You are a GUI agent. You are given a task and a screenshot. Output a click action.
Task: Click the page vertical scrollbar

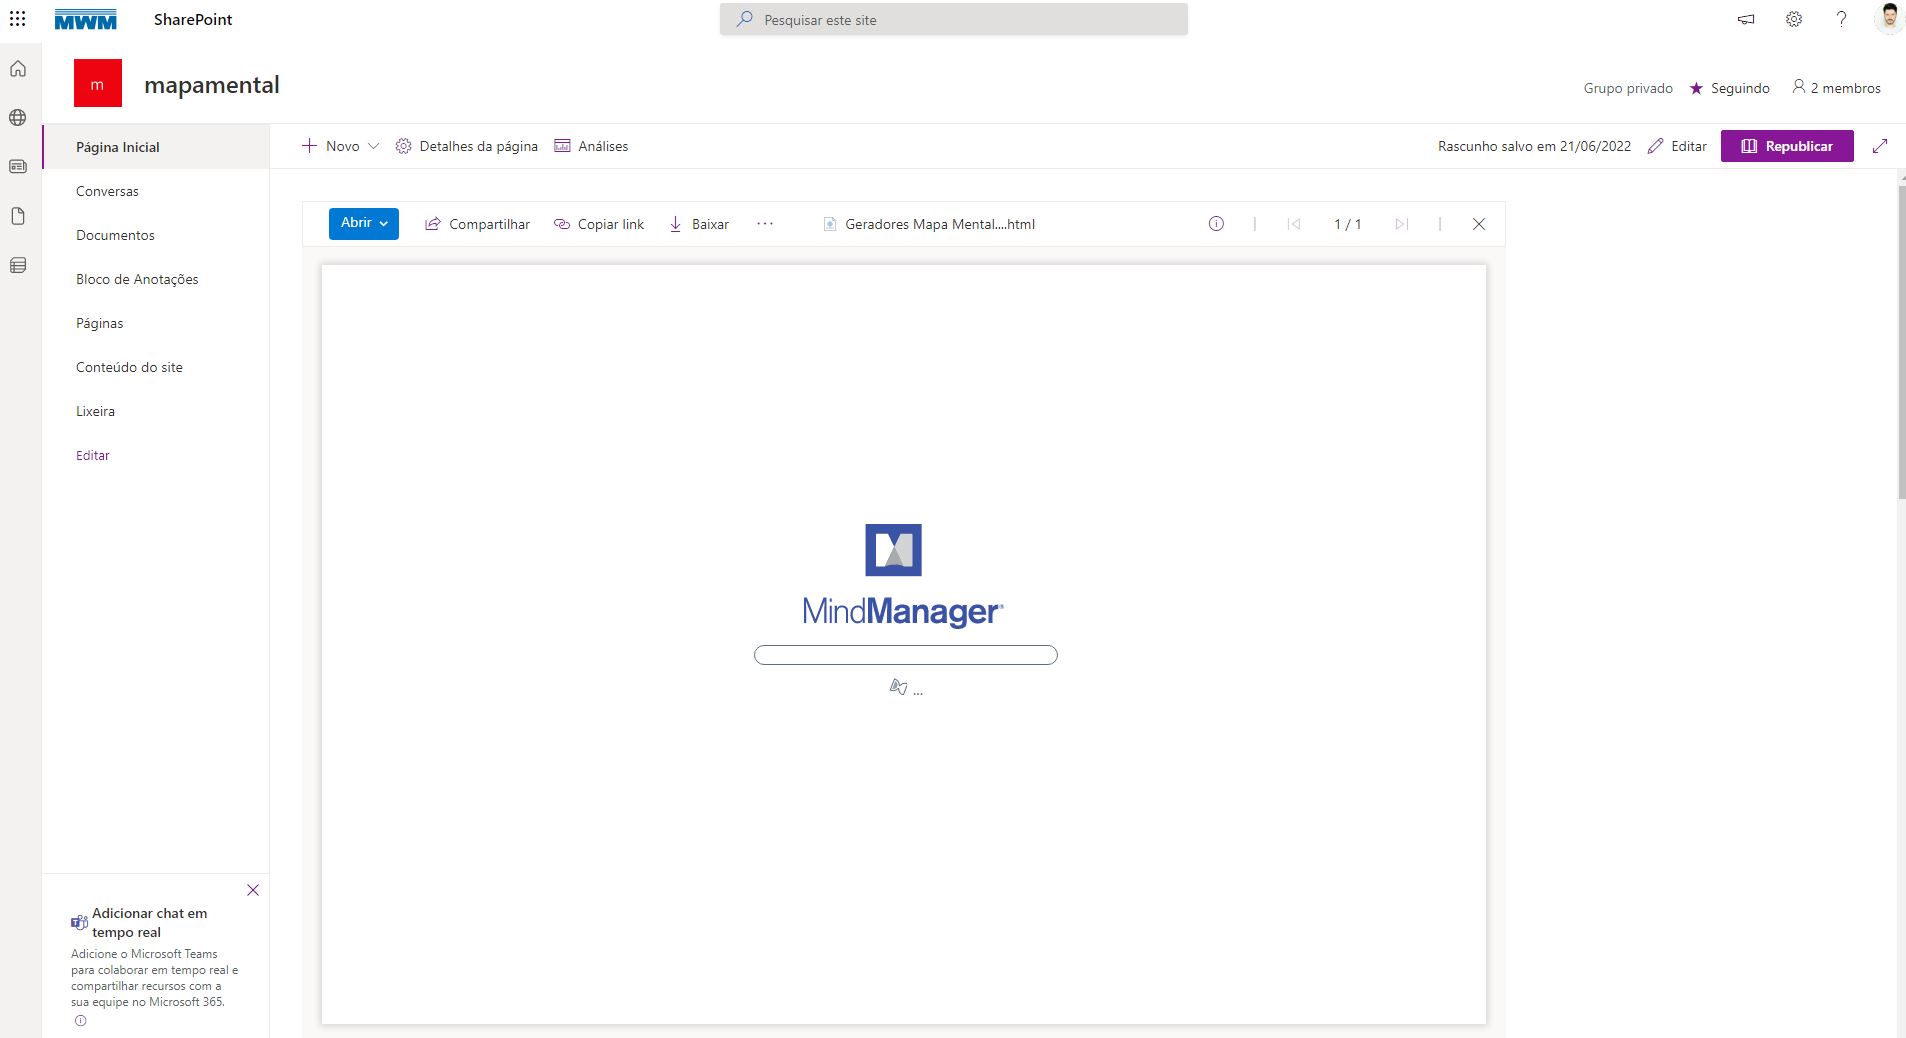pos(1900,340)
